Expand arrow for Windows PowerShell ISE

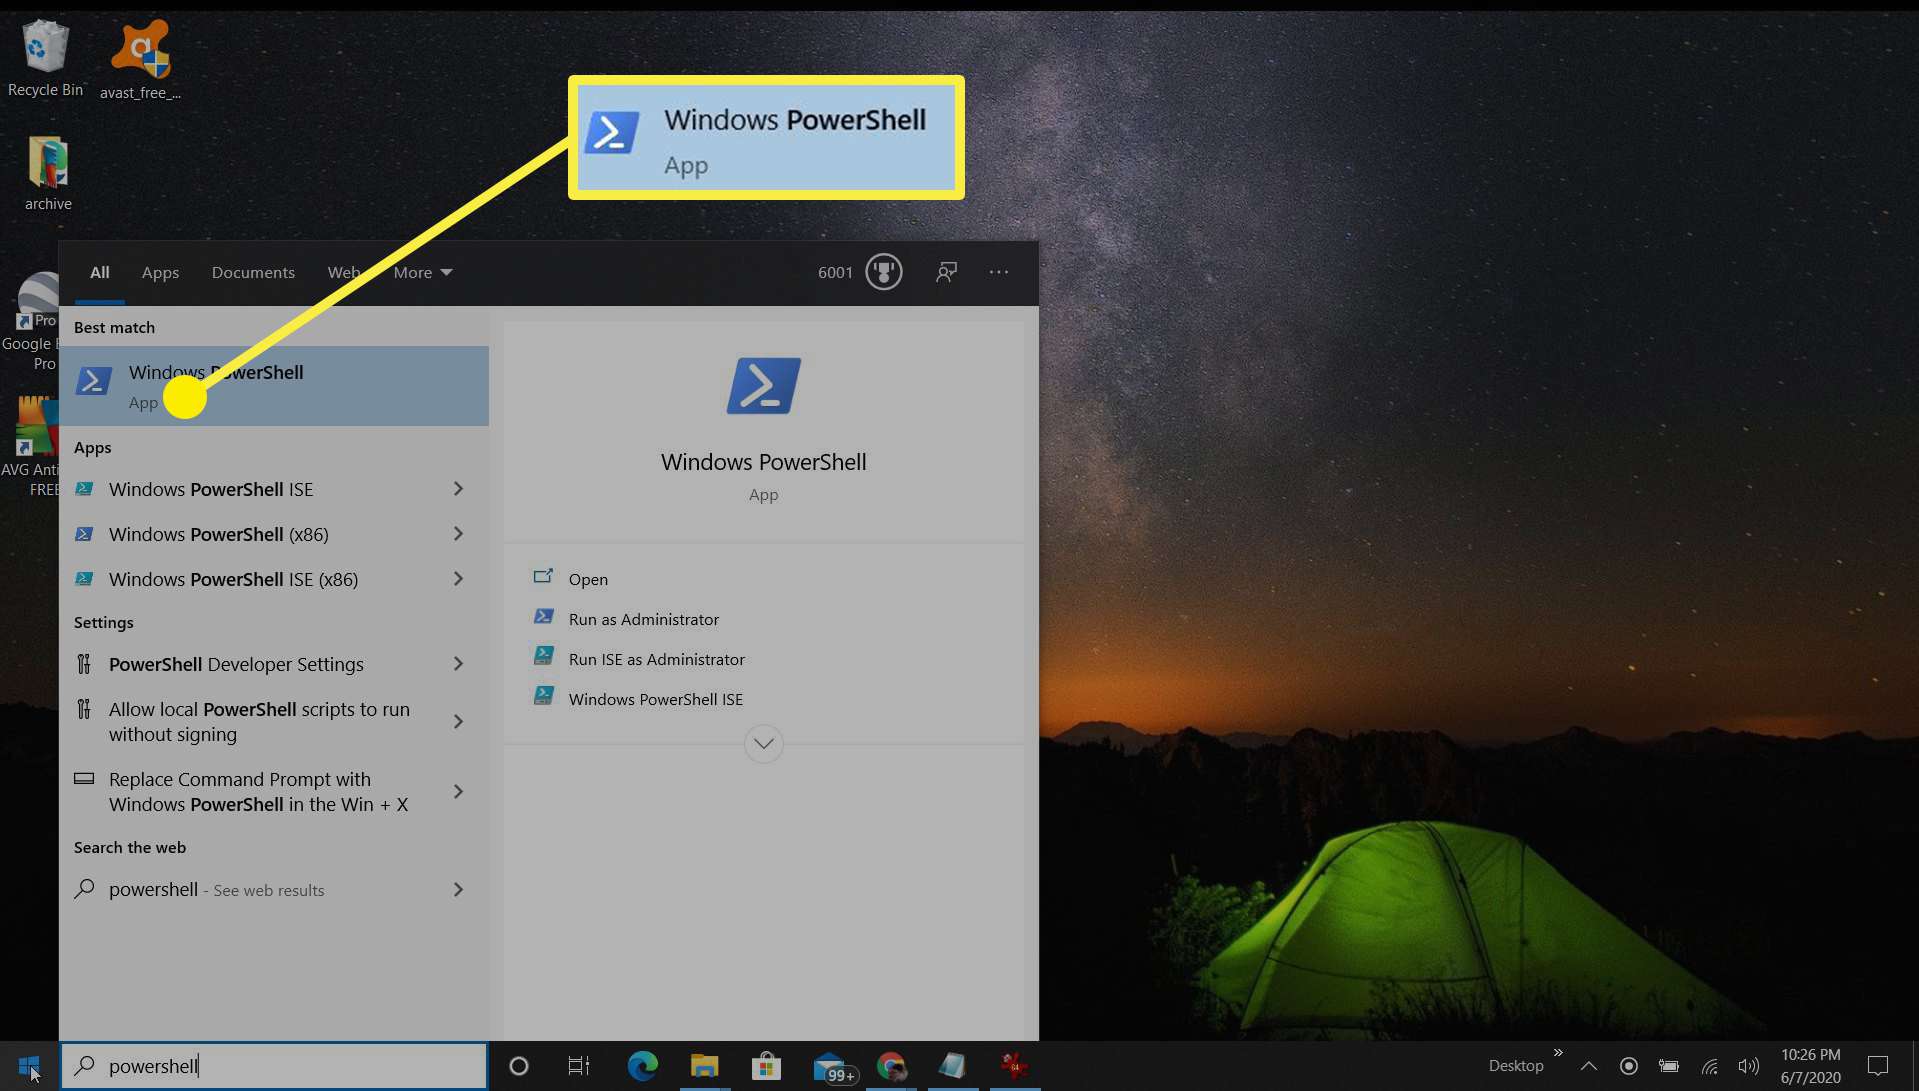coord(458,489)
